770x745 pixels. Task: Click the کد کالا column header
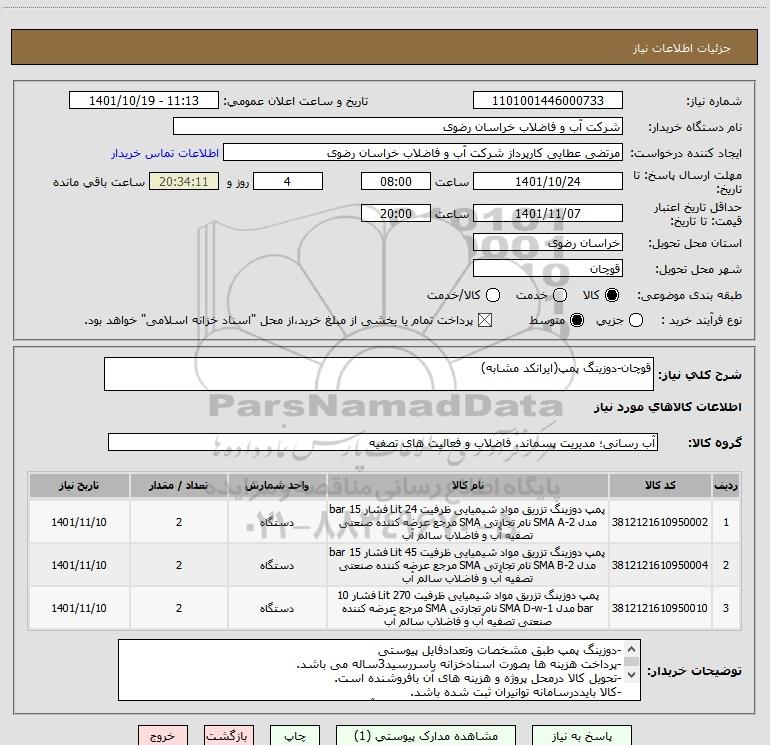click(660, 486)
